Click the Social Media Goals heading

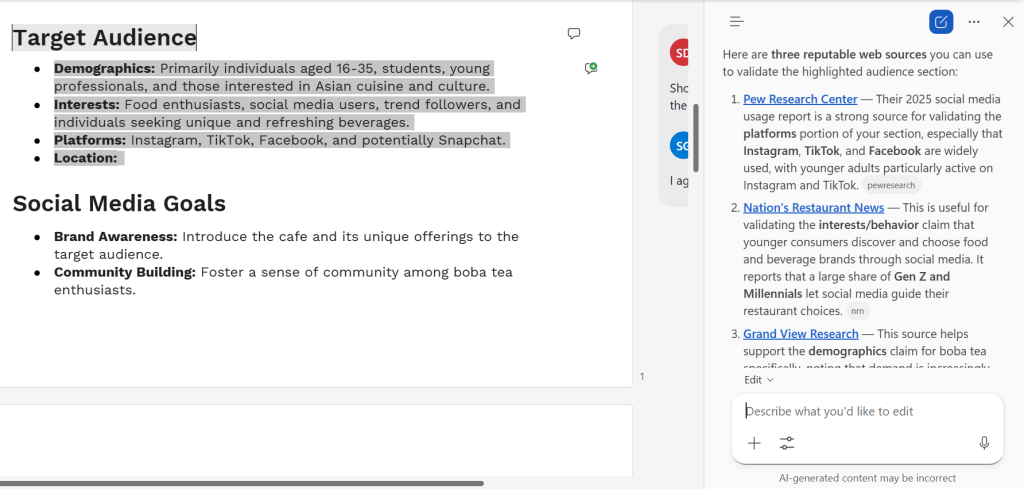click(119, 204)
